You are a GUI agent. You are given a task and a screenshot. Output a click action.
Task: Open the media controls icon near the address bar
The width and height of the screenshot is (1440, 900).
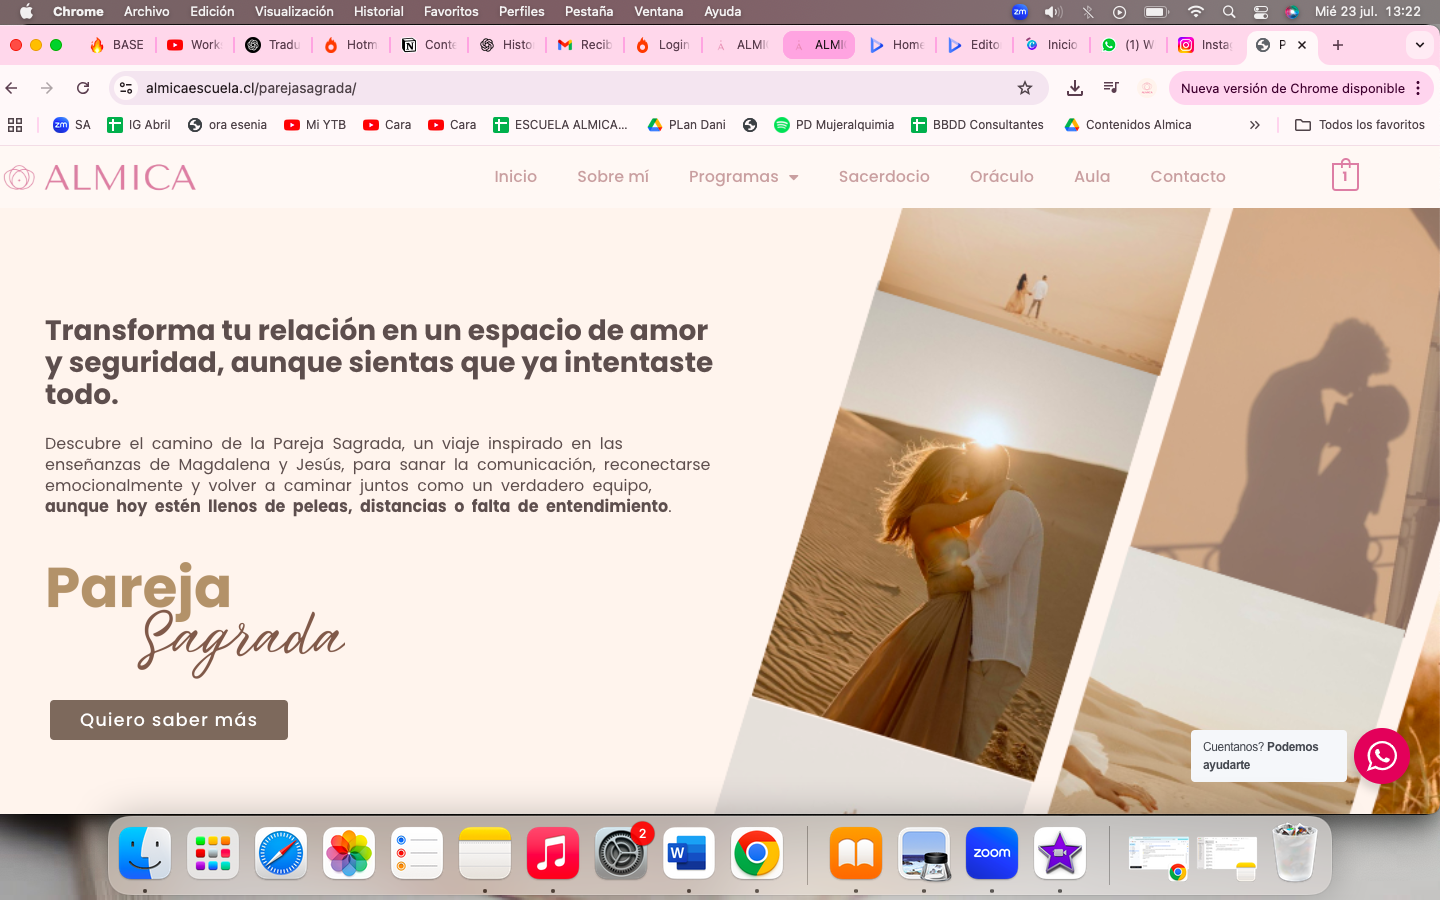click(x=1110, y=88)
